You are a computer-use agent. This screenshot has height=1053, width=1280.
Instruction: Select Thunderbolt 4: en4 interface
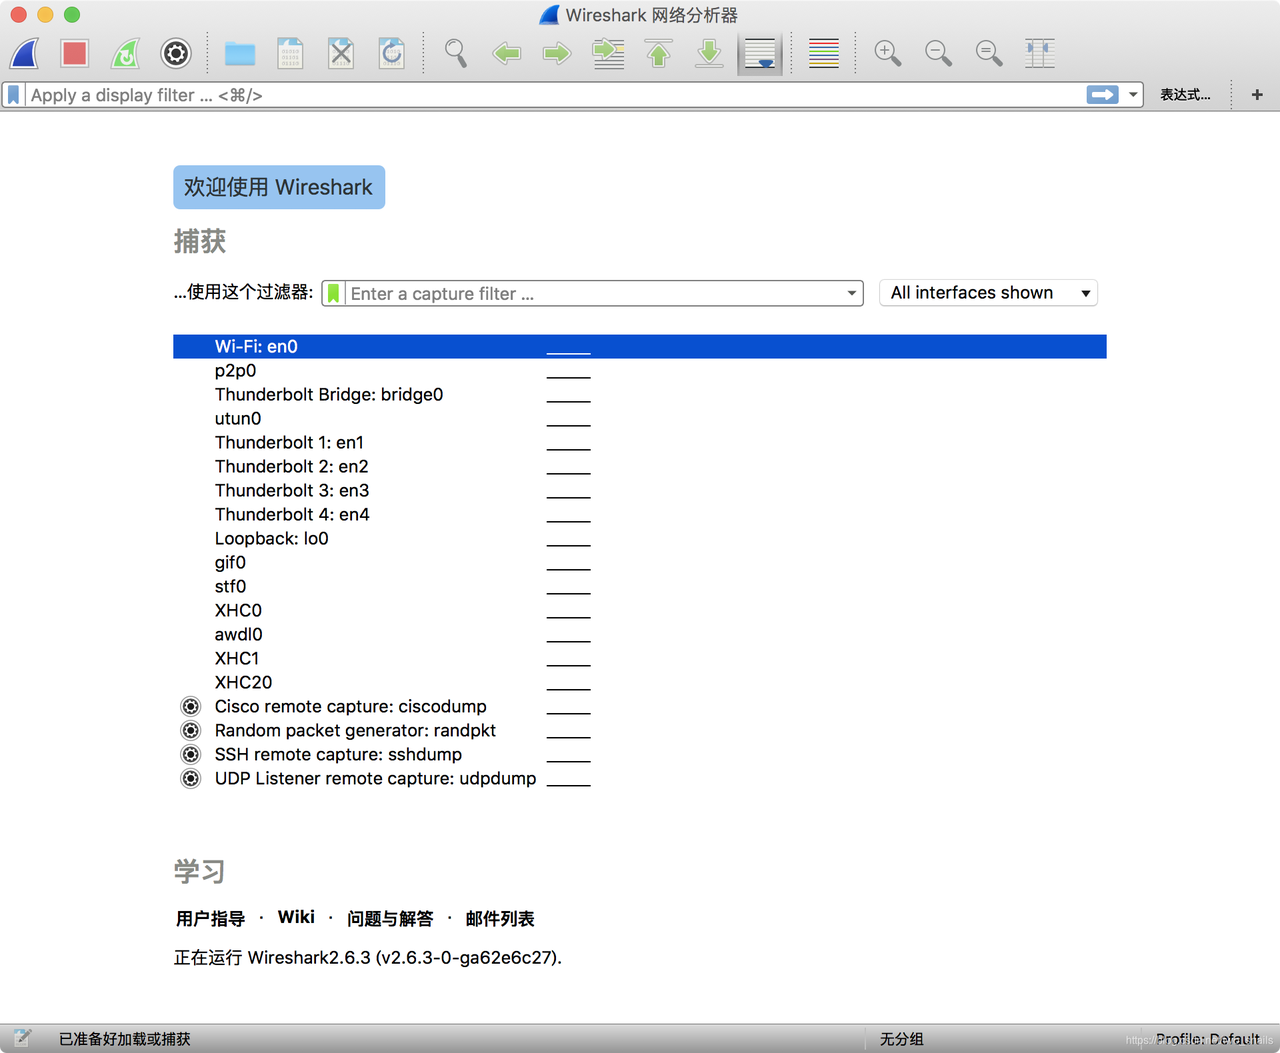[639, 514]
